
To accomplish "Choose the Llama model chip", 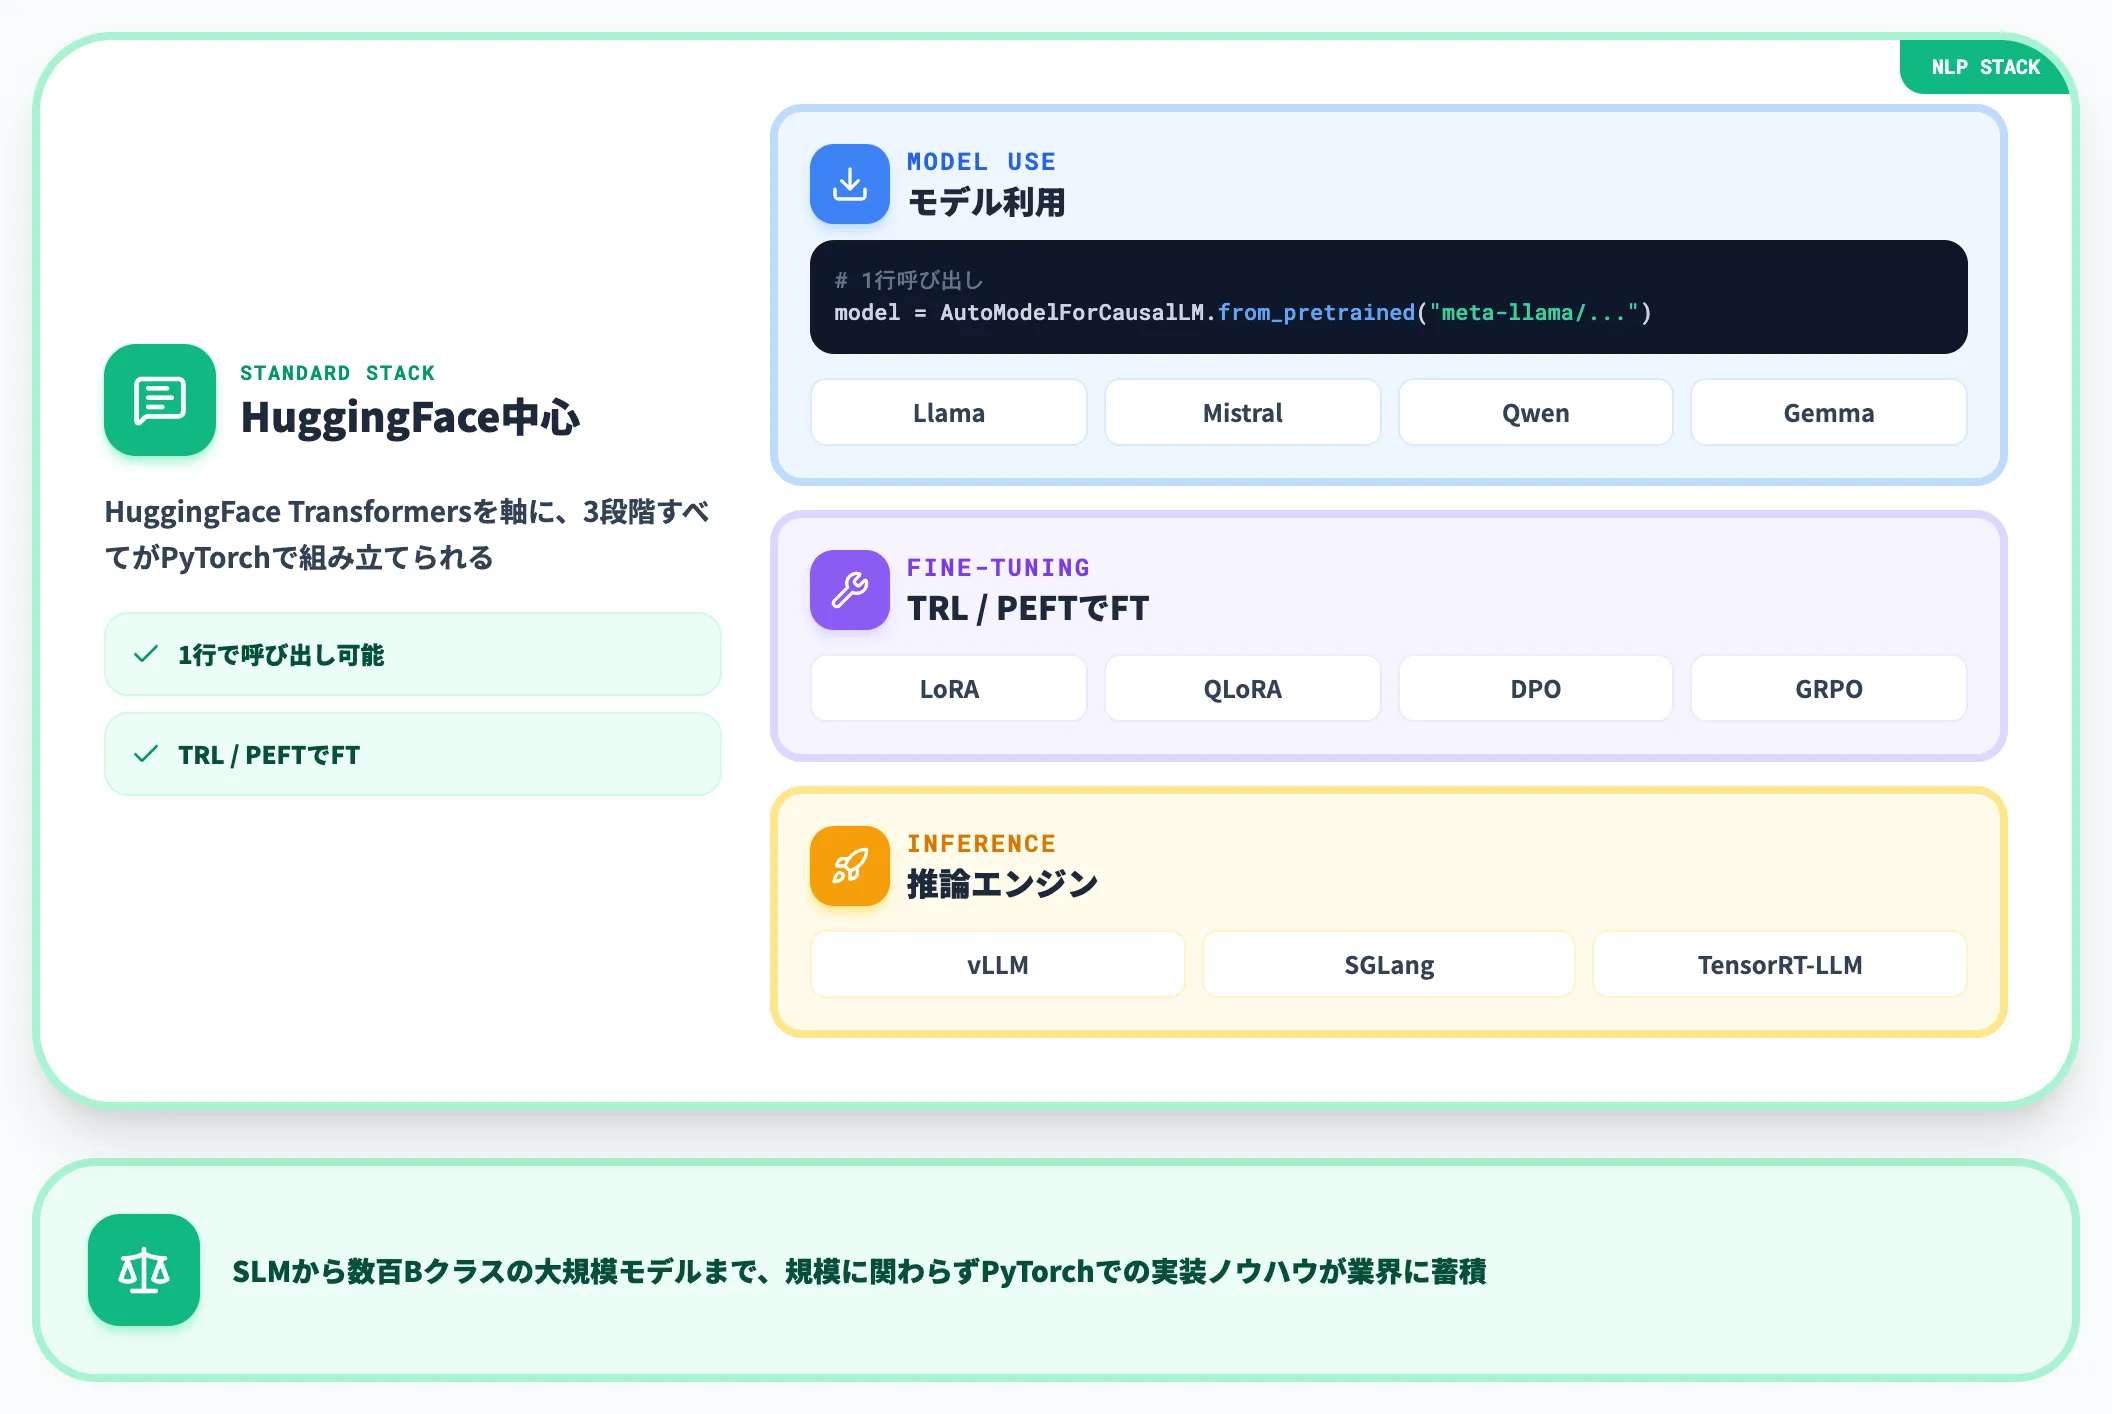I will coord(949,412).
